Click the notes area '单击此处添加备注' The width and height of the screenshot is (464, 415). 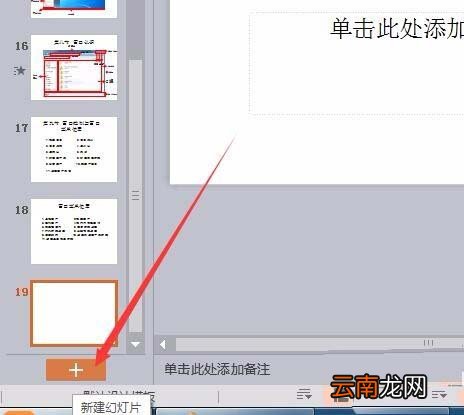click(x=217, y=369)
